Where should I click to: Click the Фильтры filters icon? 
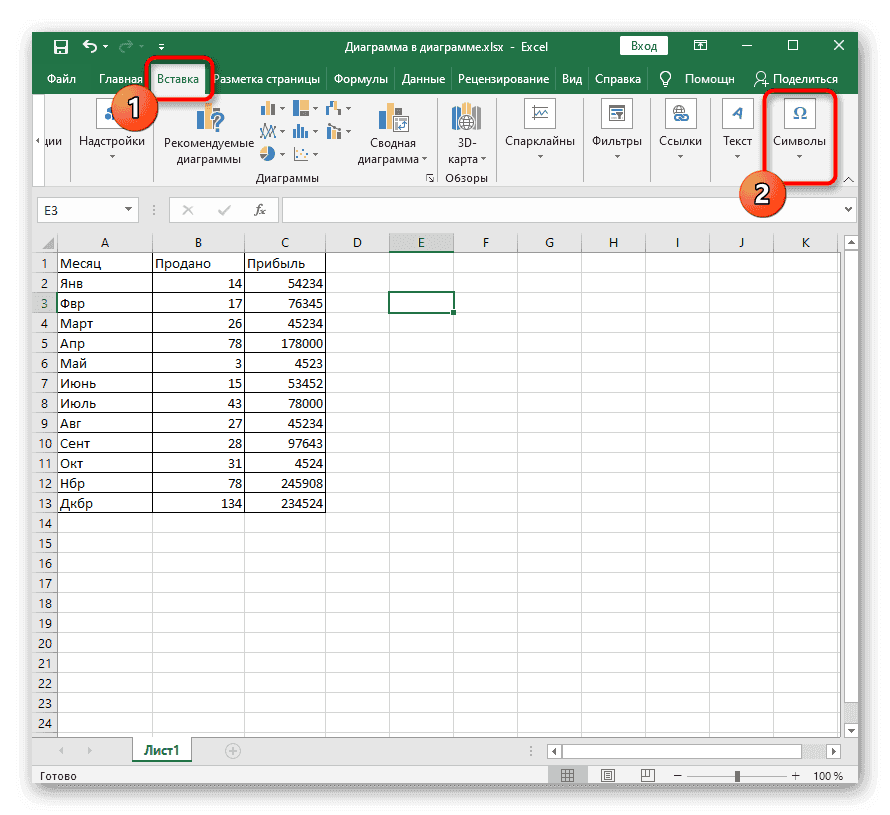click(616, 127)
